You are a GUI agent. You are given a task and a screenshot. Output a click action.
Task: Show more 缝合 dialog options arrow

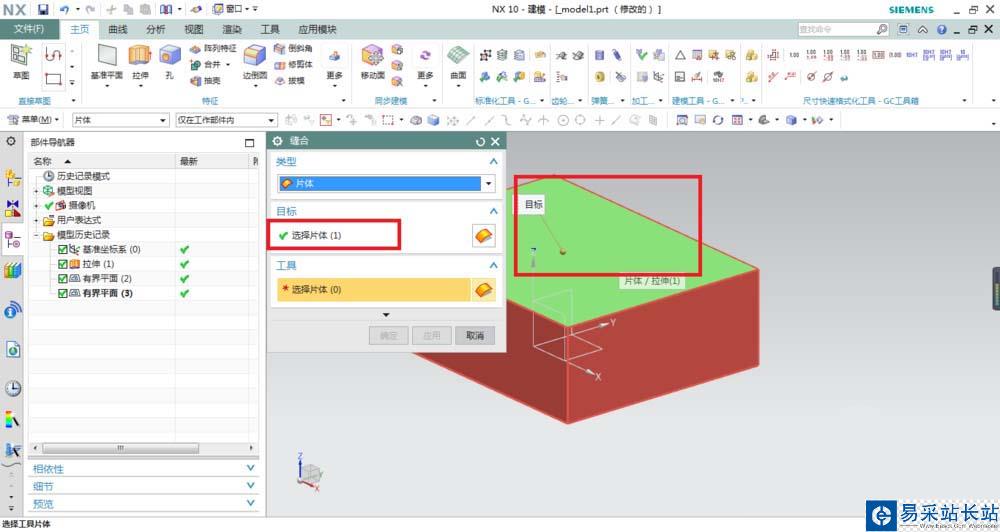(x=386, y=314)
